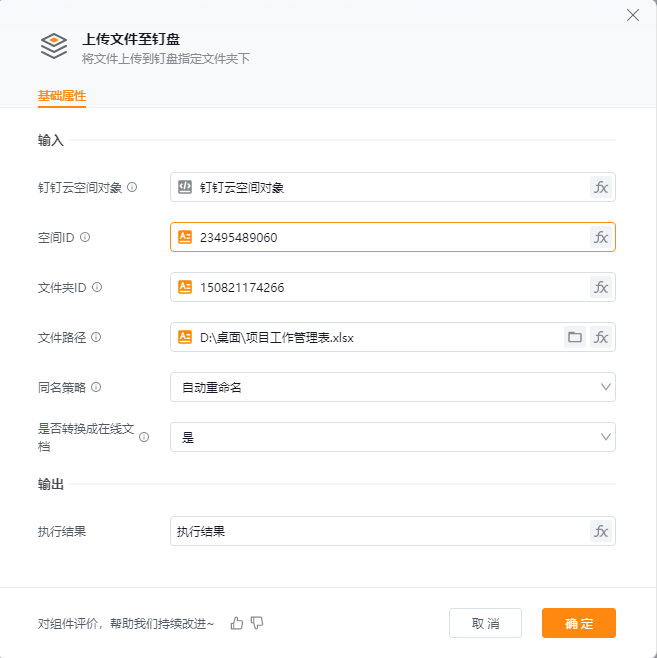
Task: Open the 同名策略 dropdown
Action: click(x=393, y=387)
